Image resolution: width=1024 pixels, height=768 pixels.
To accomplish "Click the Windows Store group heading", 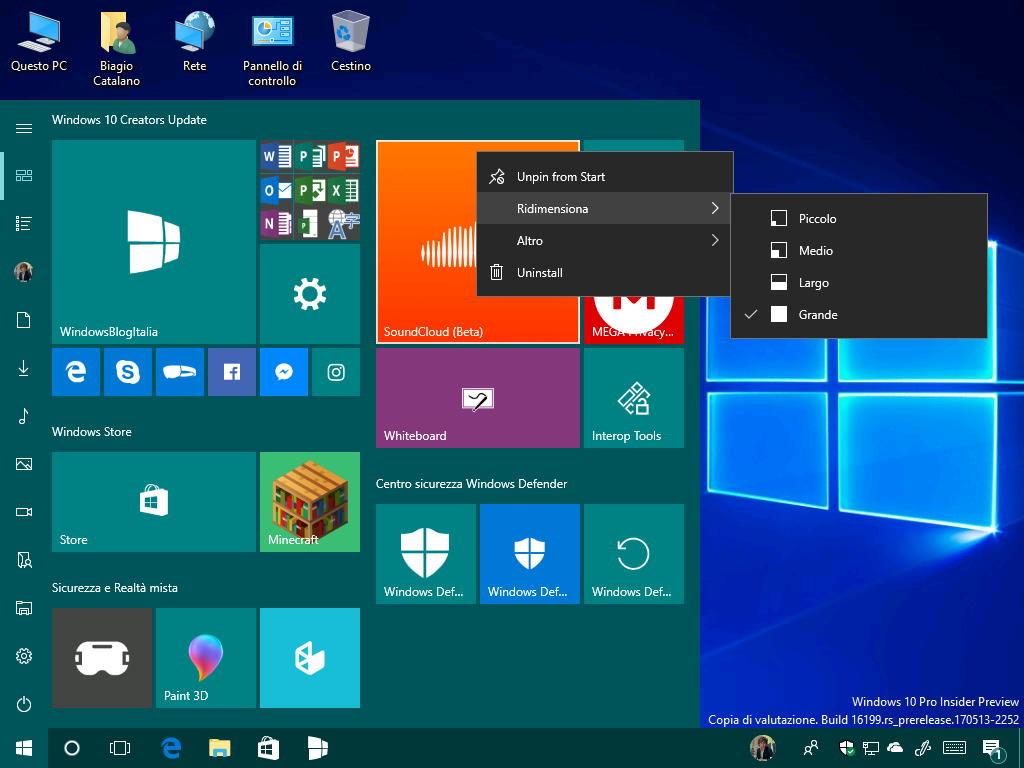I will [x=91, y=432].
